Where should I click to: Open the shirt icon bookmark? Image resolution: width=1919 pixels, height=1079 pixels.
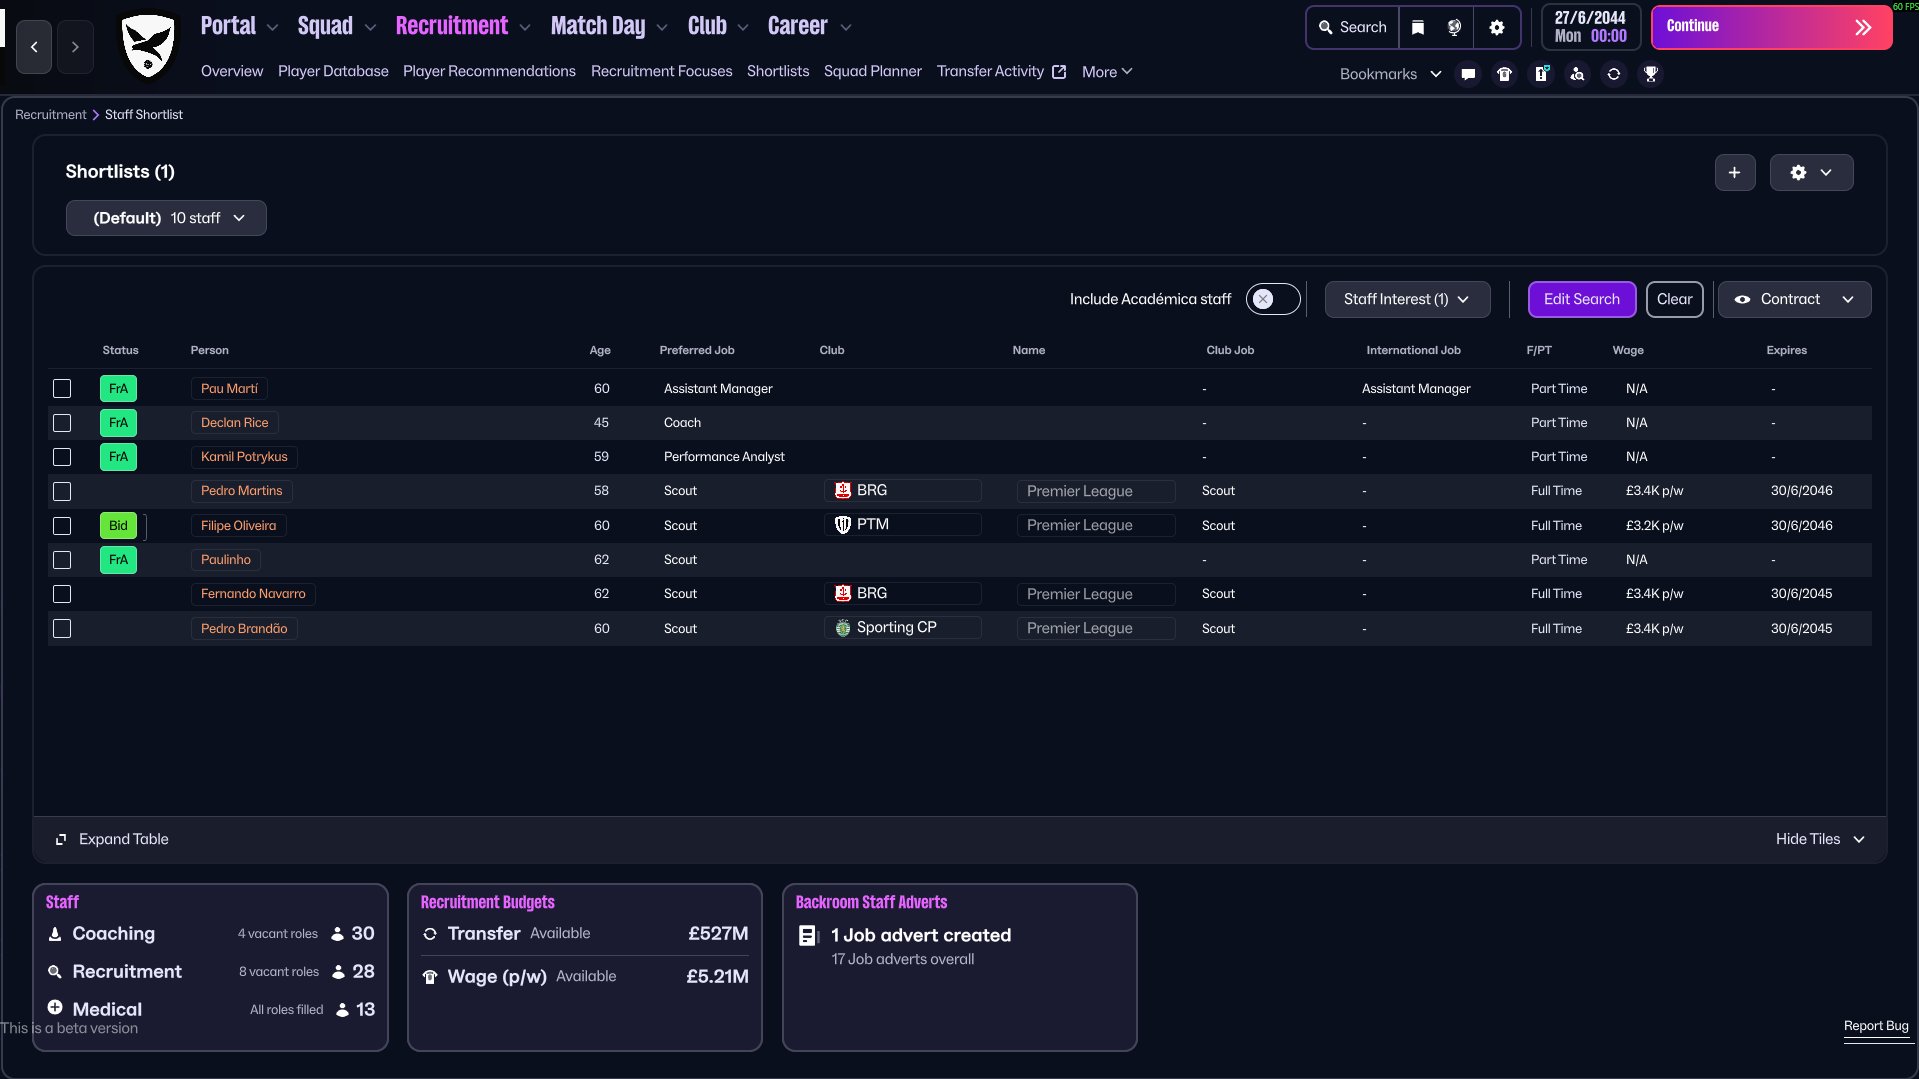tap(1504, 74)
